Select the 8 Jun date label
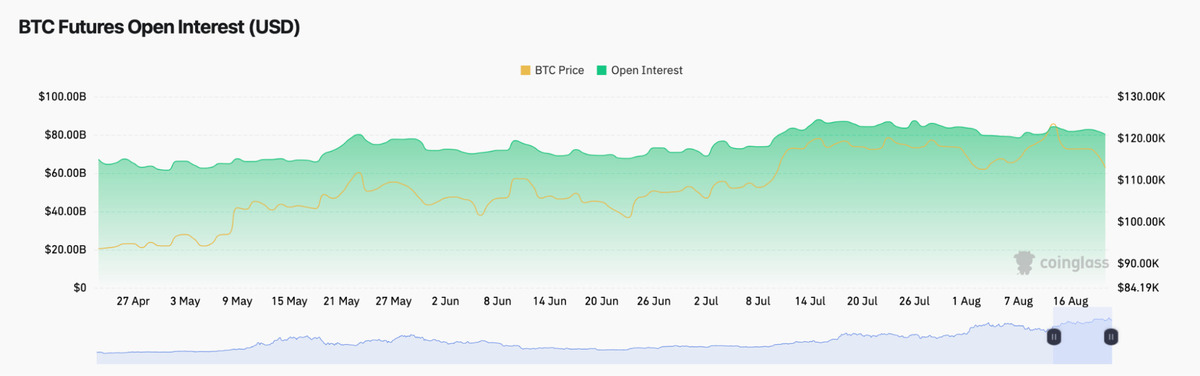 coord(497,301)
